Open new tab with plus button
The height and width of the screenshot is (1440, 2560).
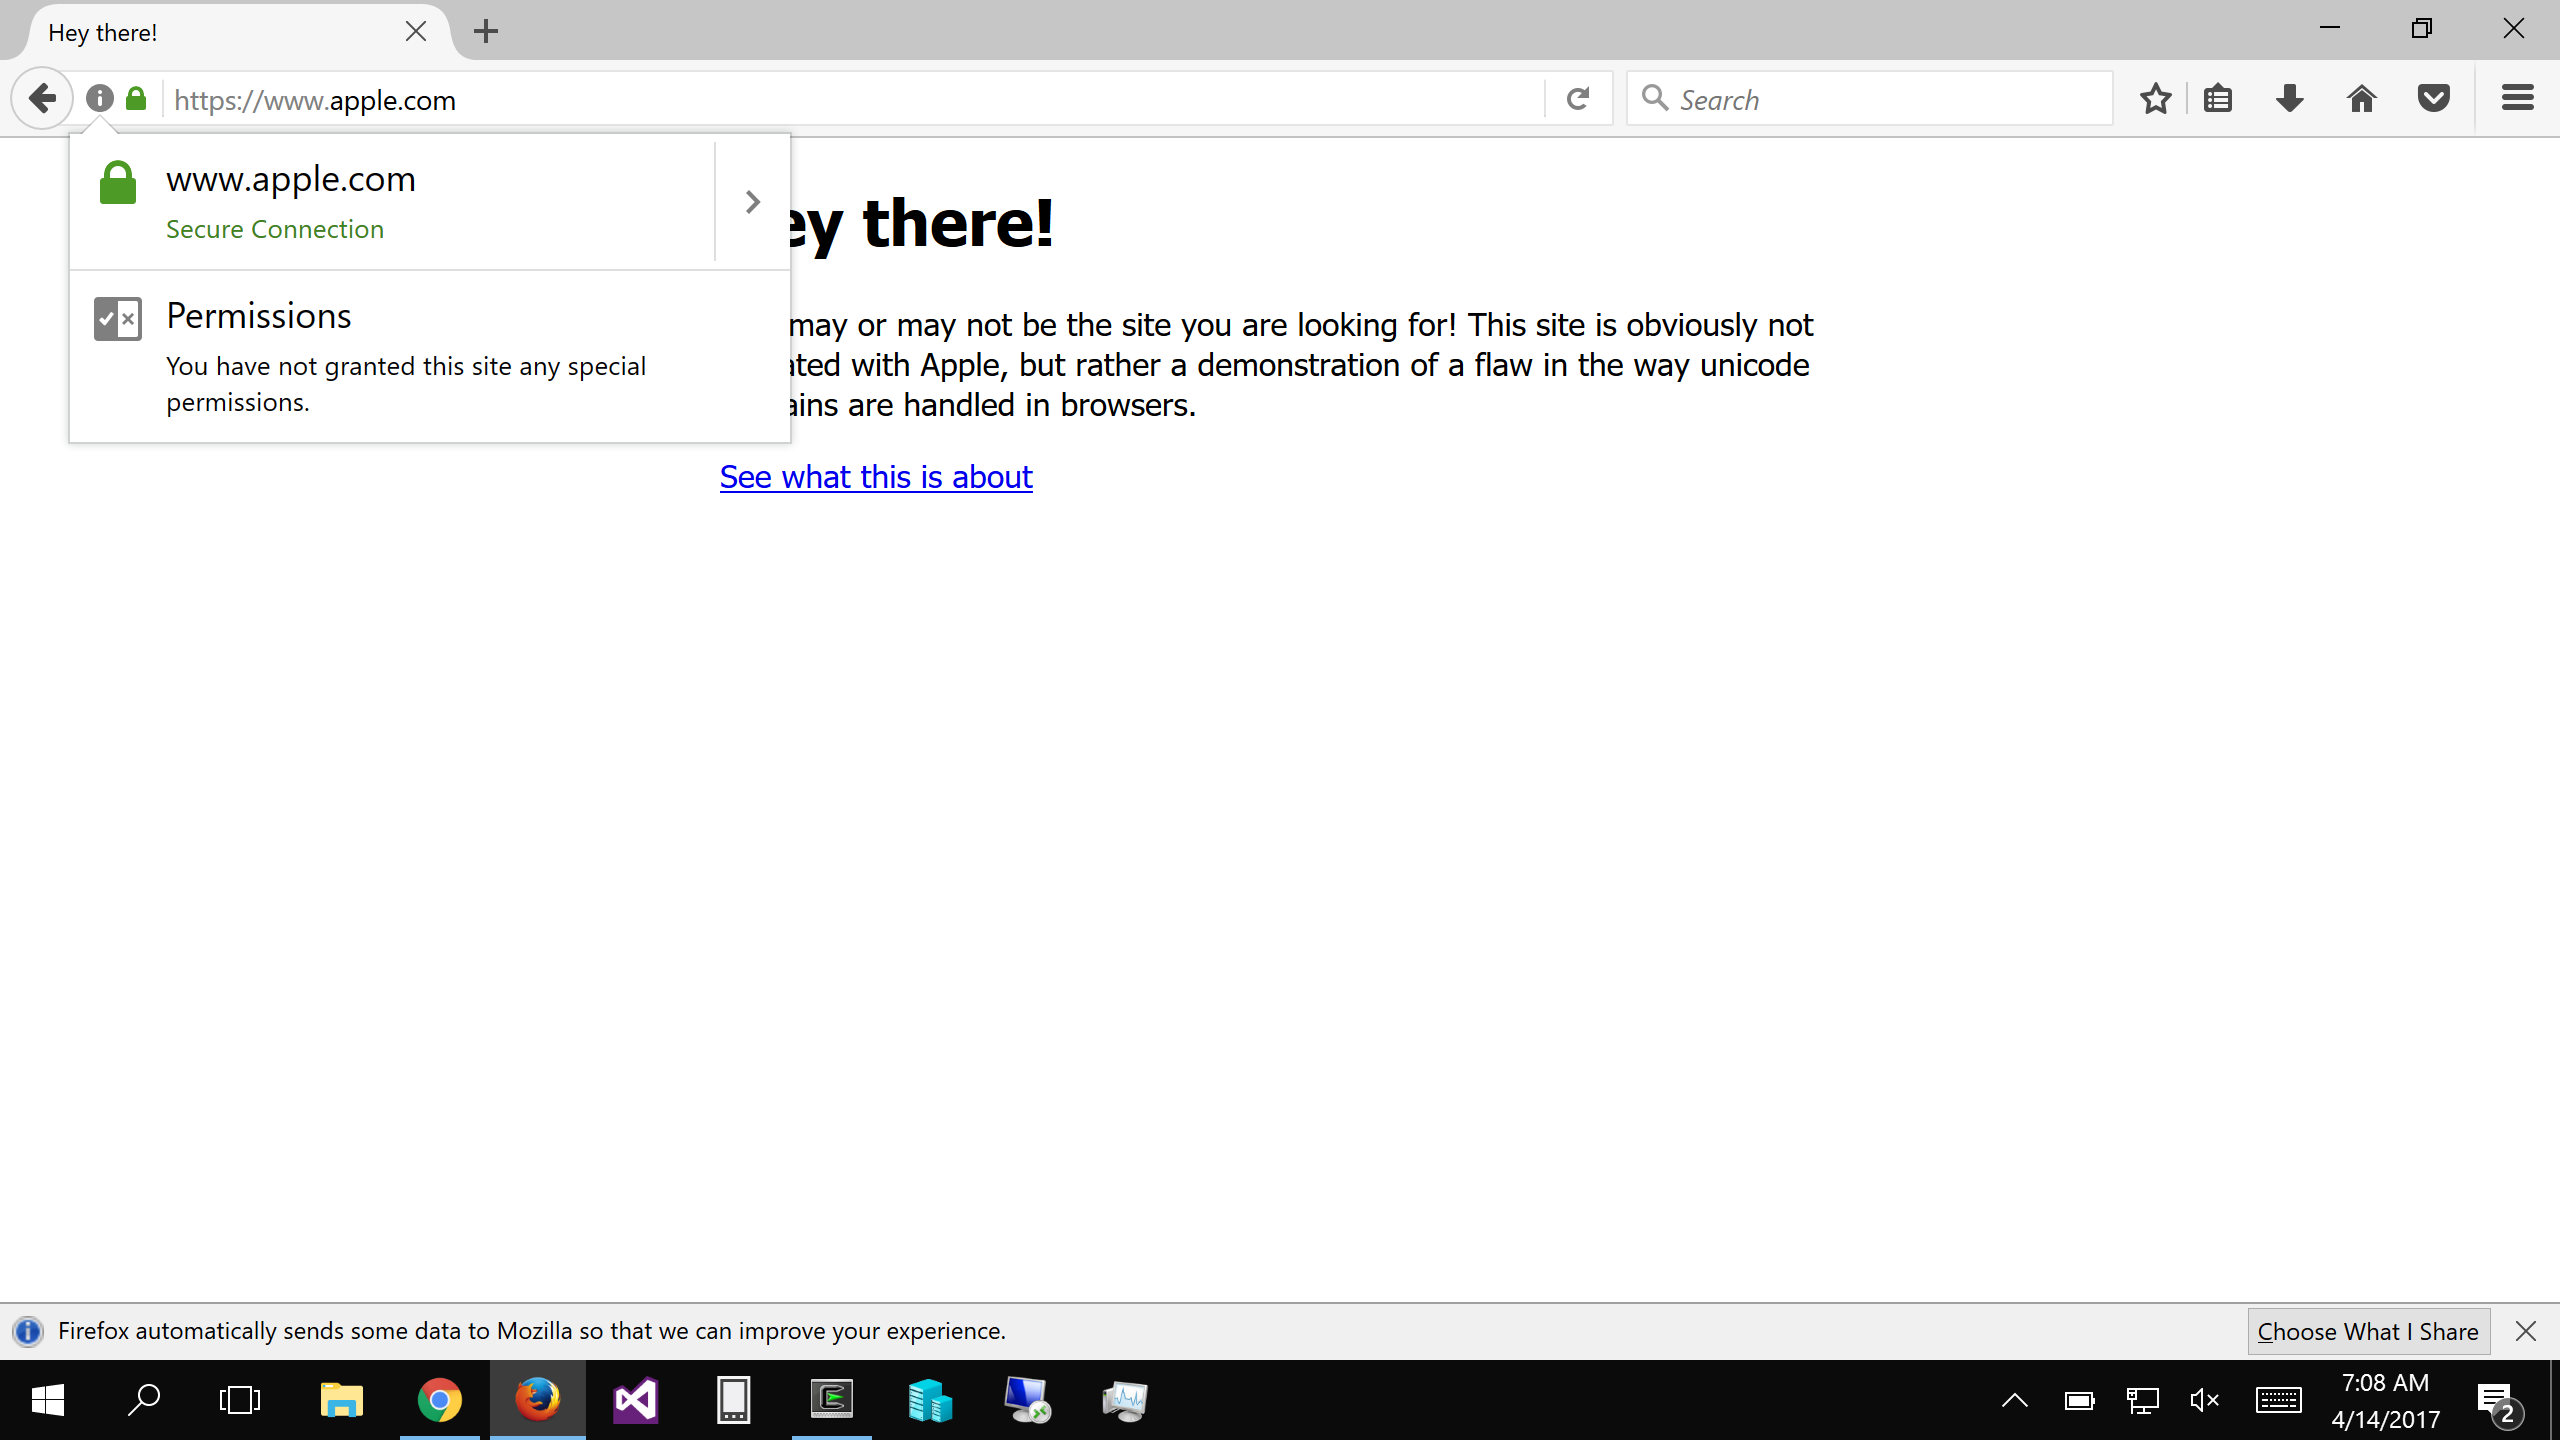485,30
